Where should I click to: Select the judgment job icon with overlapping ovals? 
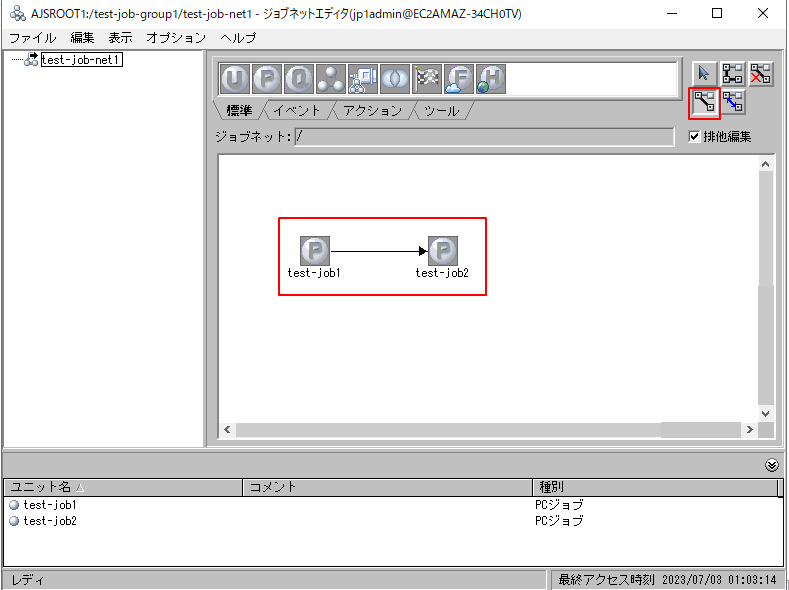(x=394, y=79)
